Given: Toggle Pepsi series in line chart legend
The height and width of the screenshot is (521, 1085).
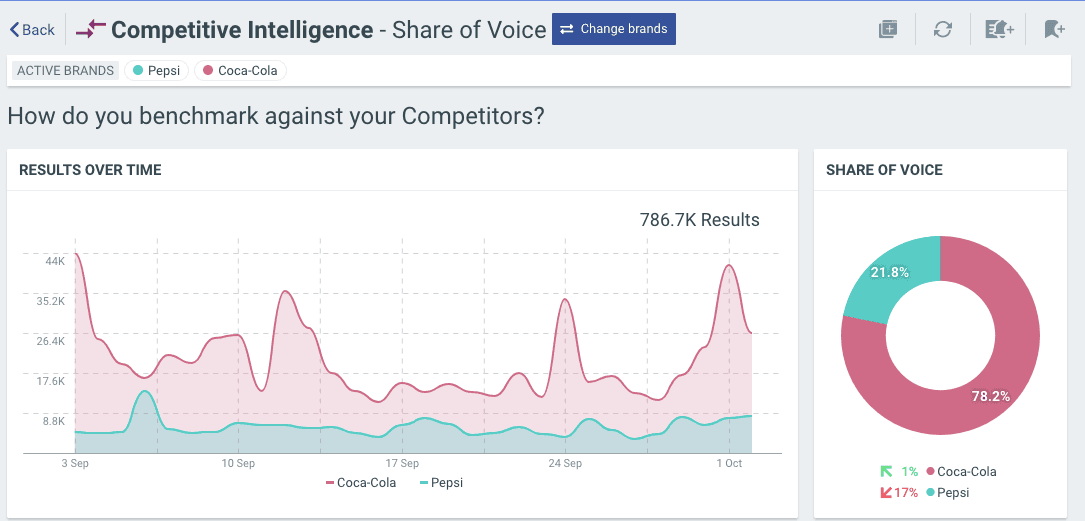Looking at the screenshot, I should 440,483.
